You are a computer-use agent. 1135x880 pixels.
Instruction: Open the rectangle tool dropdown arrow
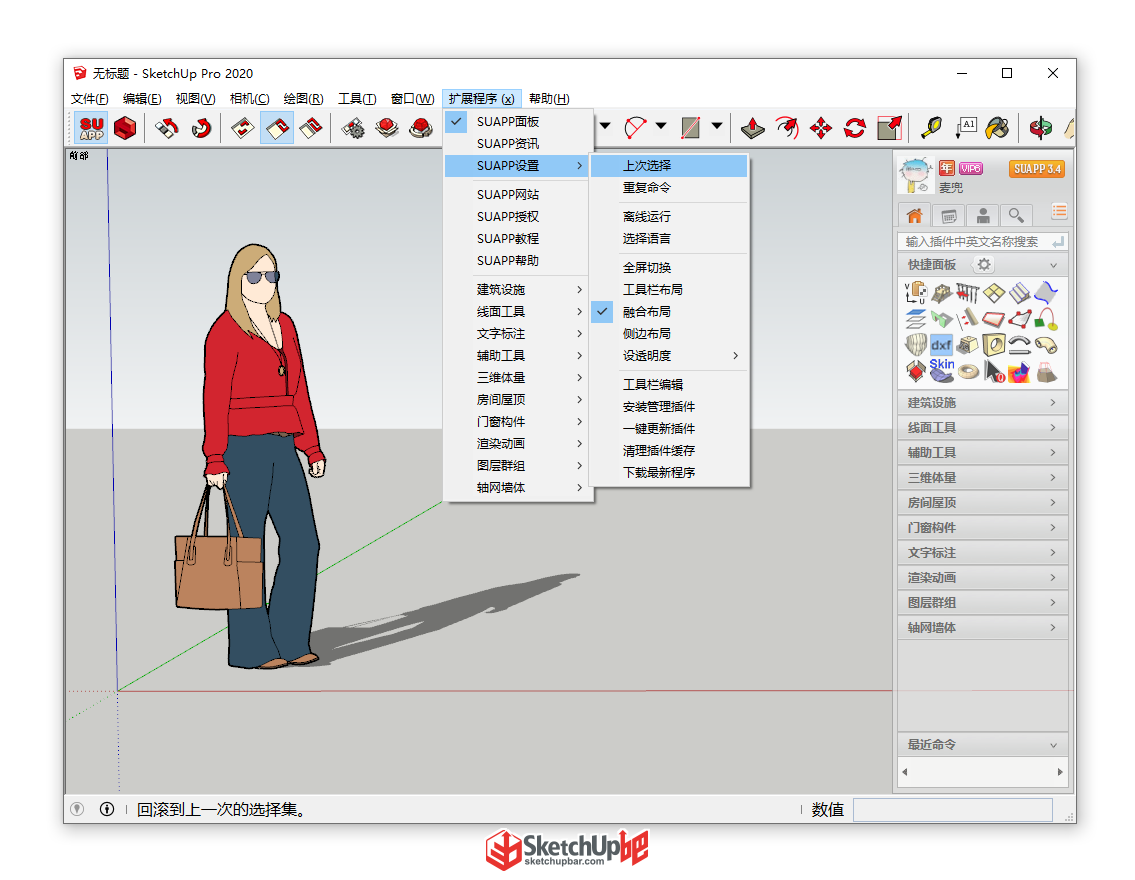click(x=717, y=127)
